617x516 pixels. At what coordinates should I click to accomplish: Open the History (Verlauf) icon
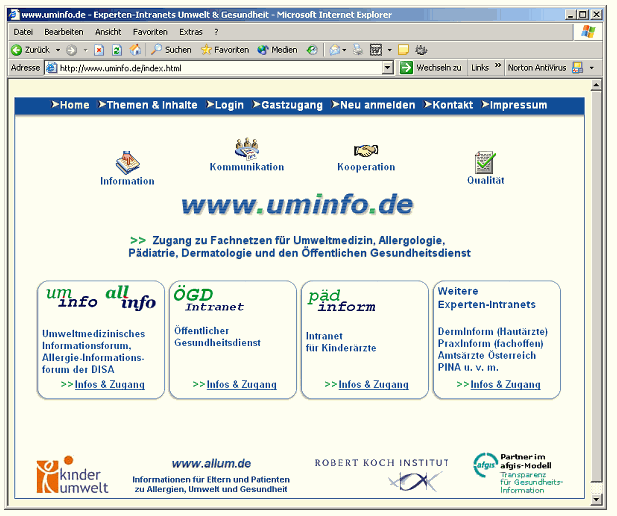(312, 50)
